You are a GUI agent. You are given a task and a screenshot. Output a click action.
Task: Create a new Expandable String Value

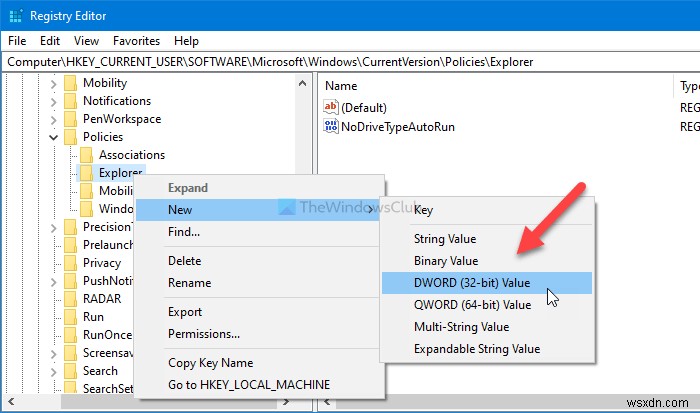click(x=487, y=348)
